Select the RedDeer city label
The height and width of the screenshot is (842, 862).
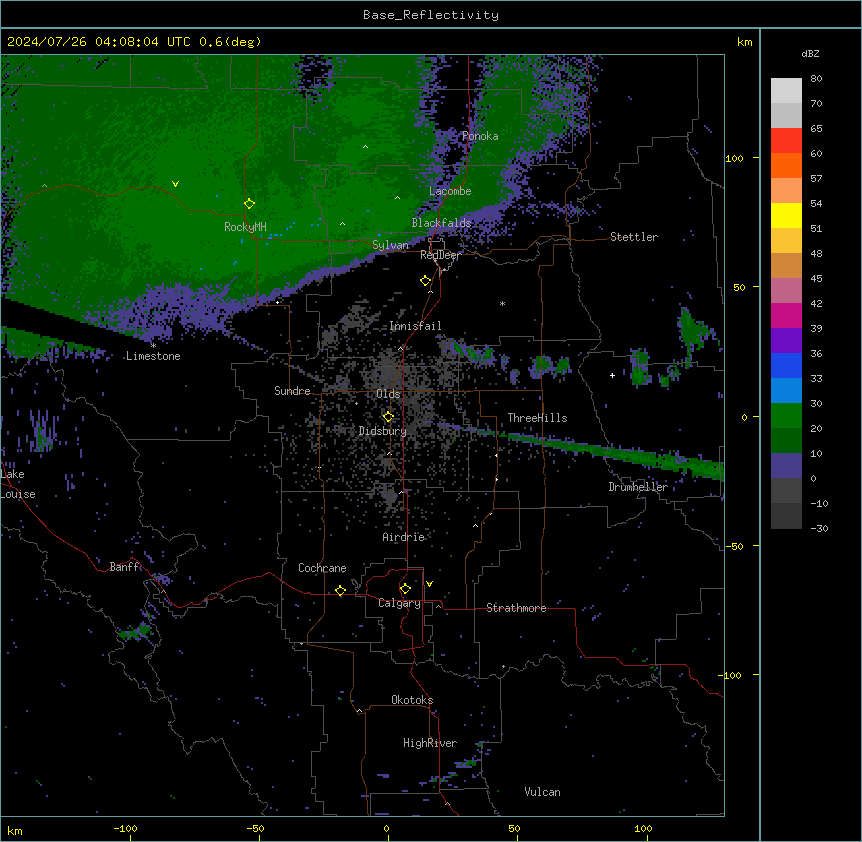[440, 255]
